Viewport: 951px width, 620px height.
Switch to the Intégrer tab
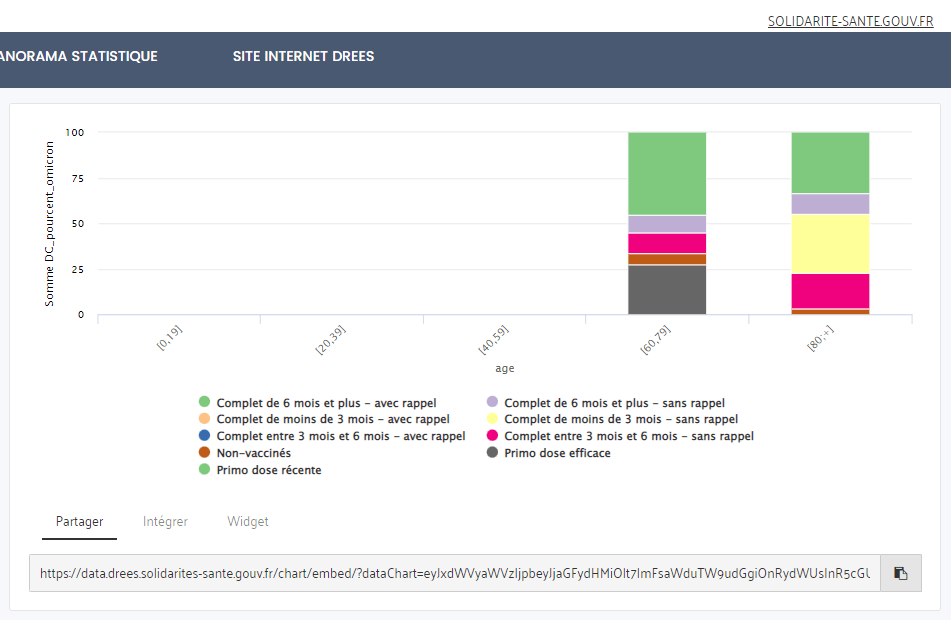165,522
